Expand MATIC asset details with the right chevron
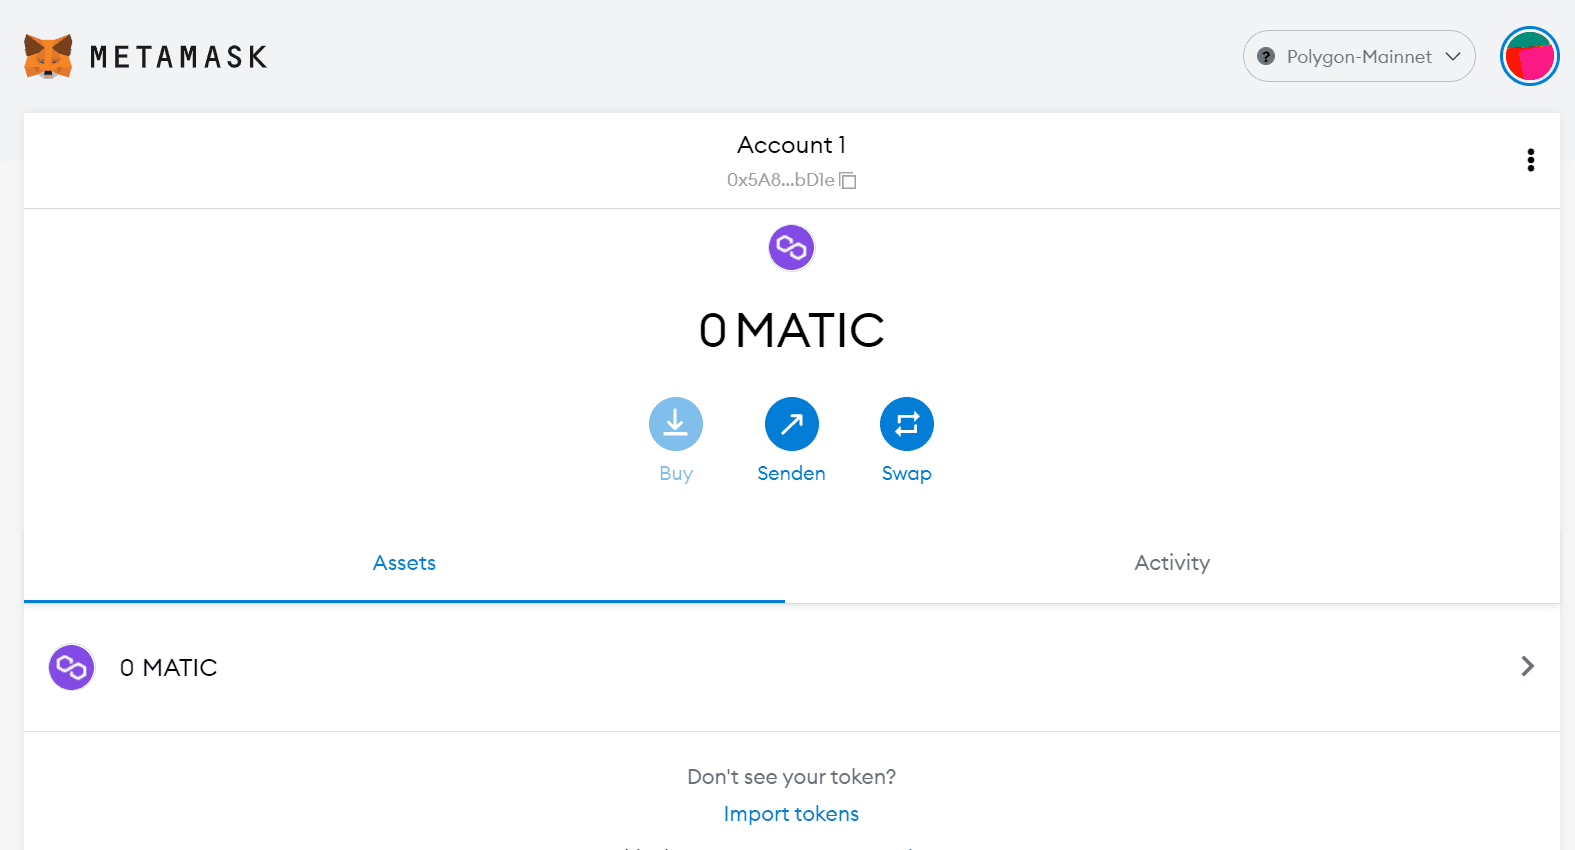The image size is (1575, 850). click(x=1527, y=666)
